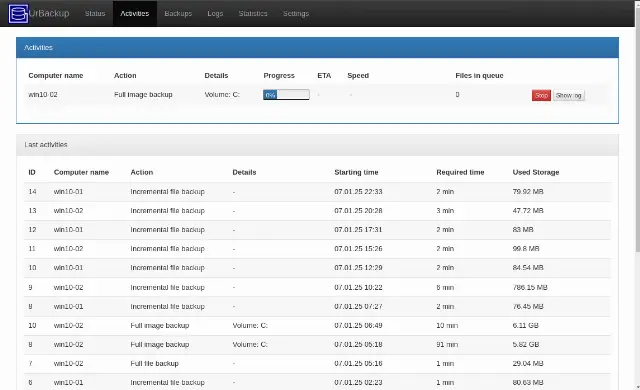Click the 29.04 MB storage value
The image size is (640, 390).
(x=528, y=363)
